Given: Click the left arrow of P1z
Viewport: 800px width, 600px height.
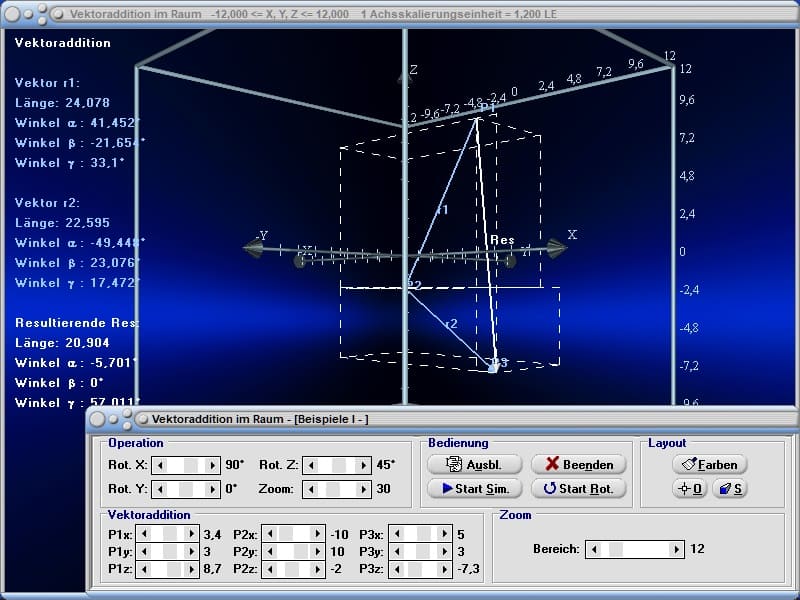Looking at the screenshot, I should tap(144, 569).
